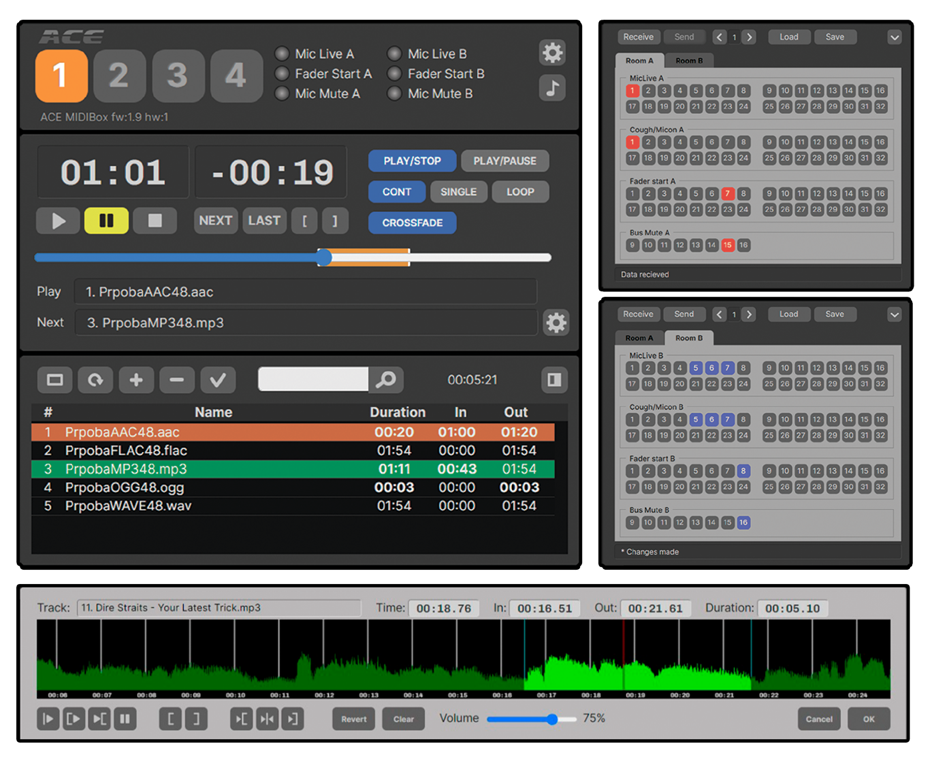The height and width of the screenshot is (761, 932).
Task: Click the music note icon
Action: [552, 88]
